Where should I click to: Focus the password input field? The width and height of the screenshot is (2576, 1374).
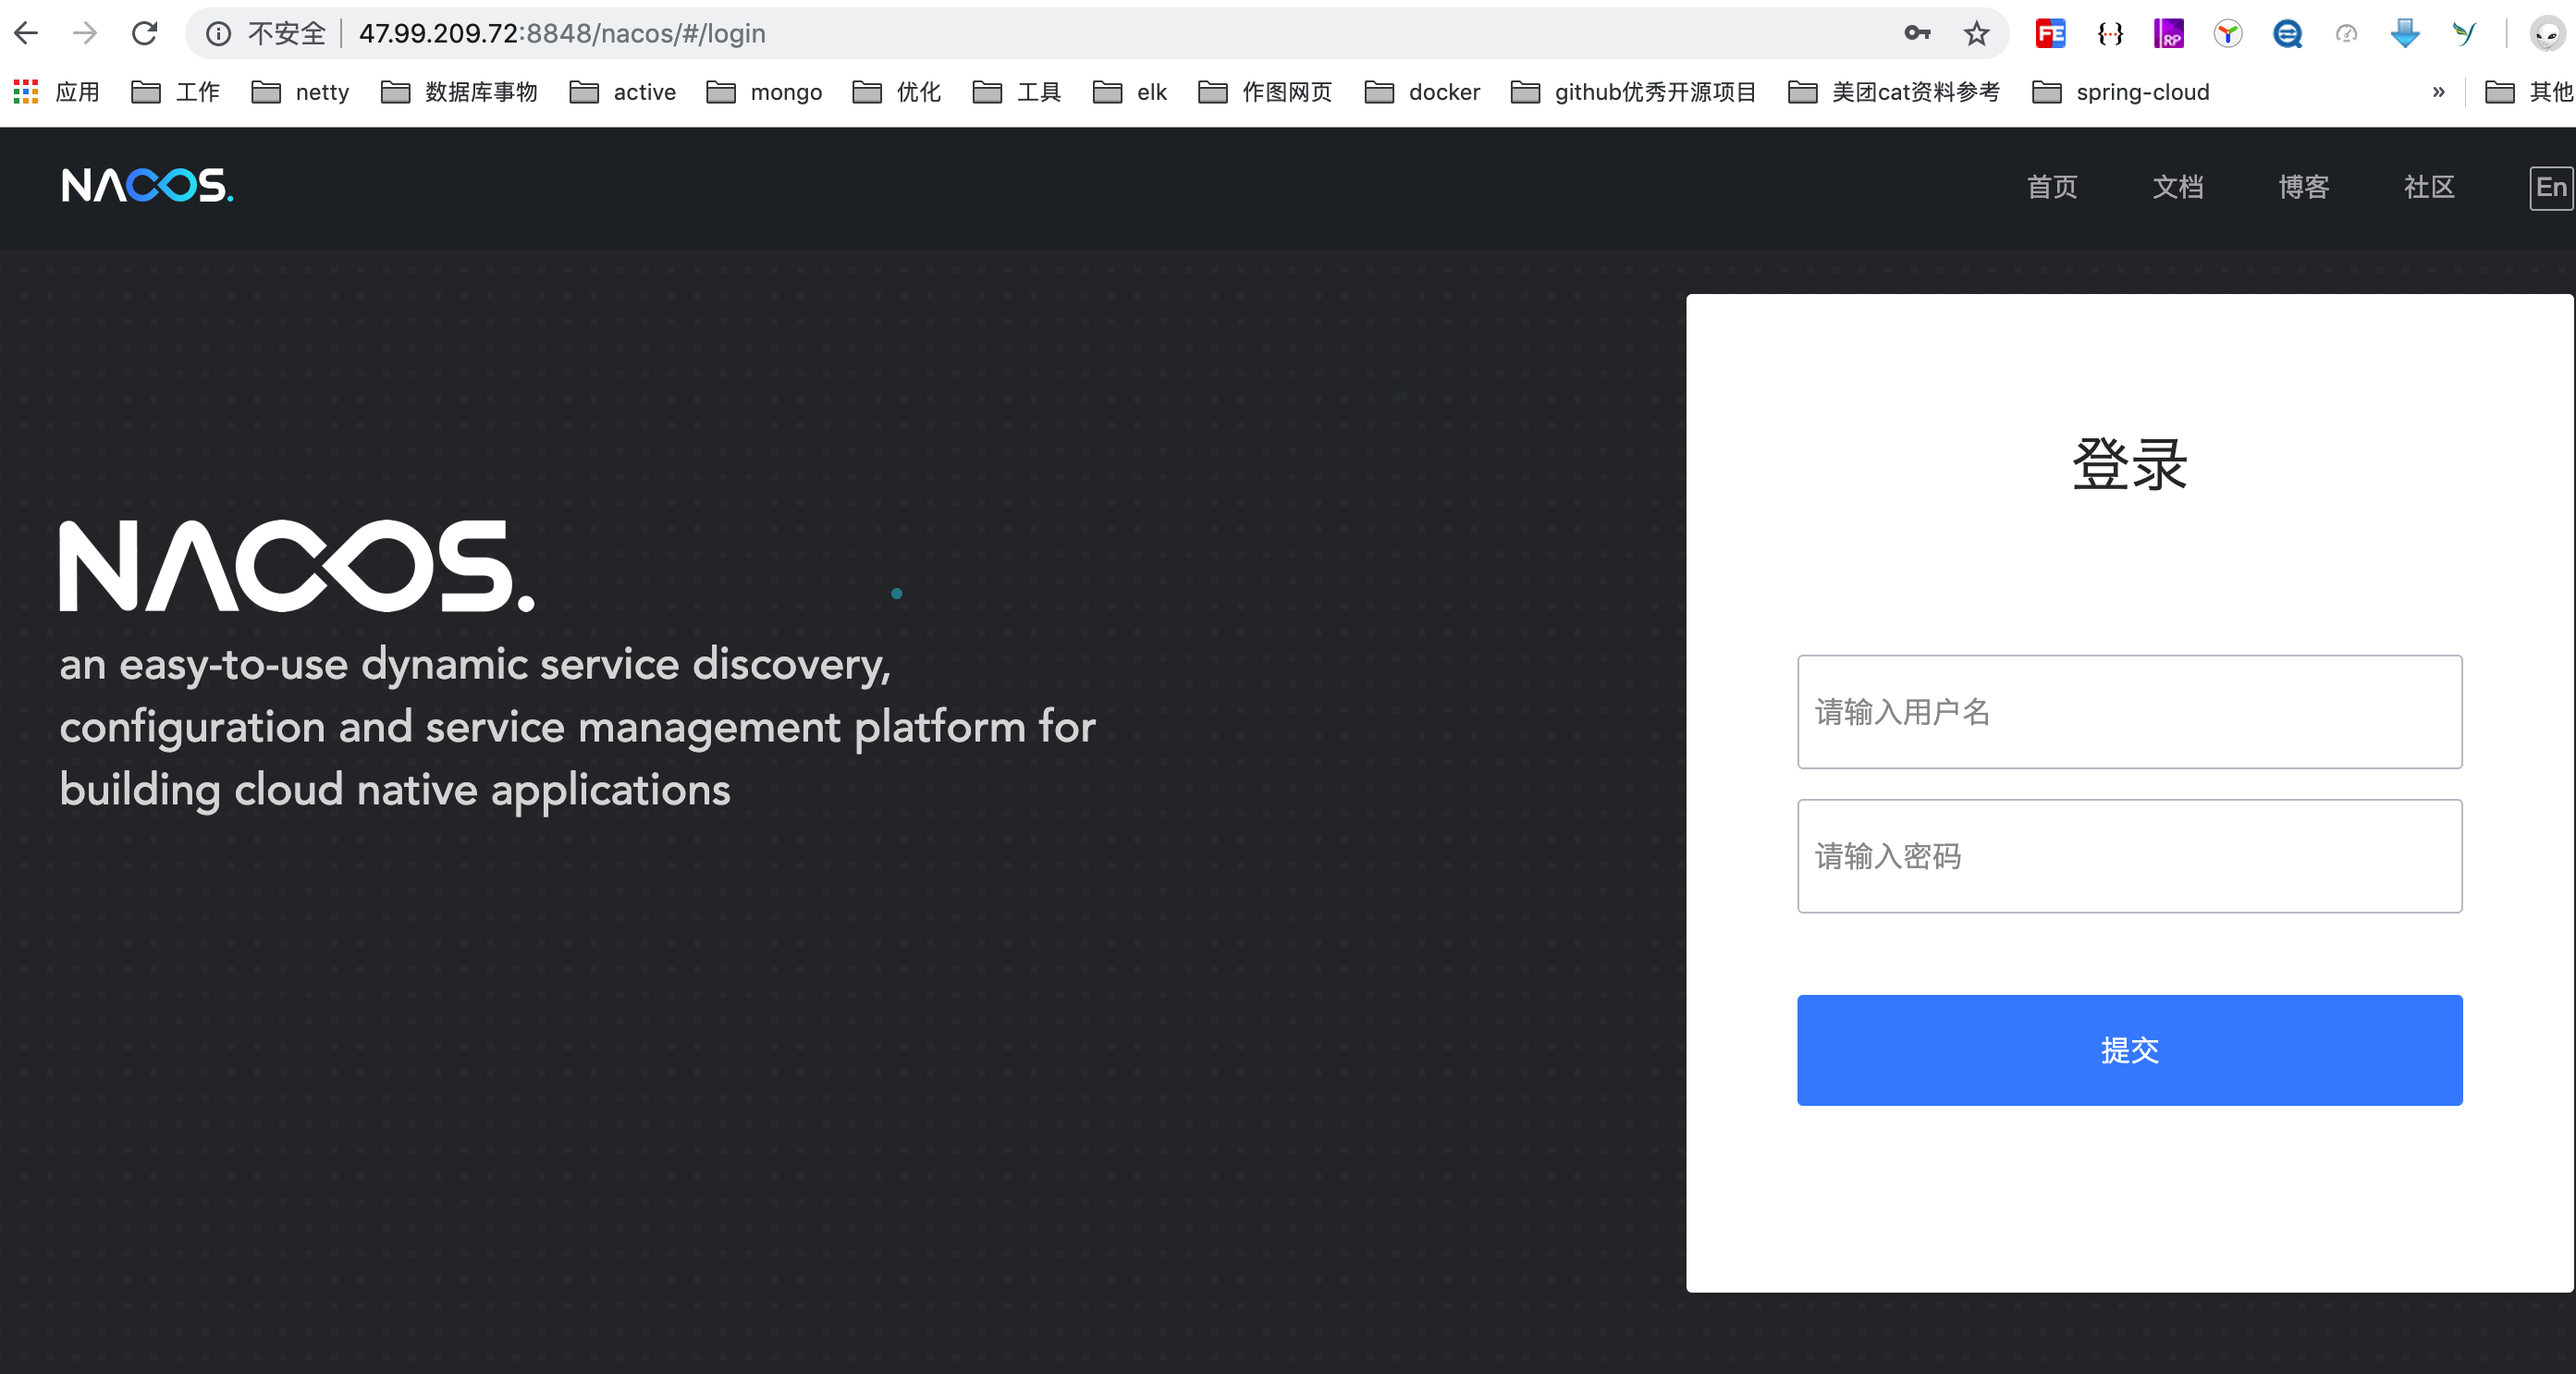[x=2129, y=855]
